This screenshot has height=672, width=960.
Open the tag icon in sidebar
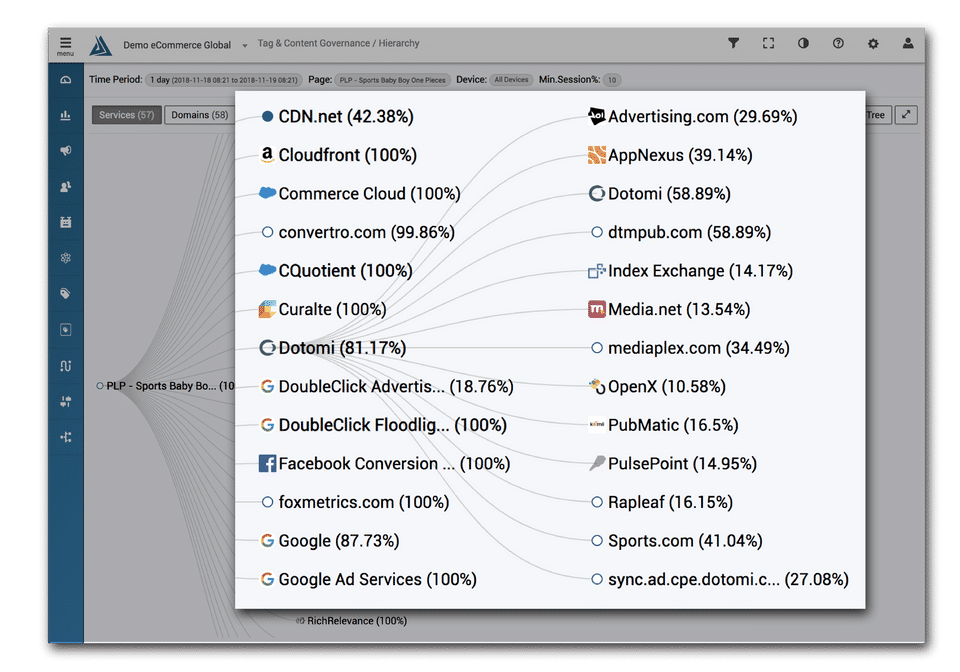click(66, 294)
